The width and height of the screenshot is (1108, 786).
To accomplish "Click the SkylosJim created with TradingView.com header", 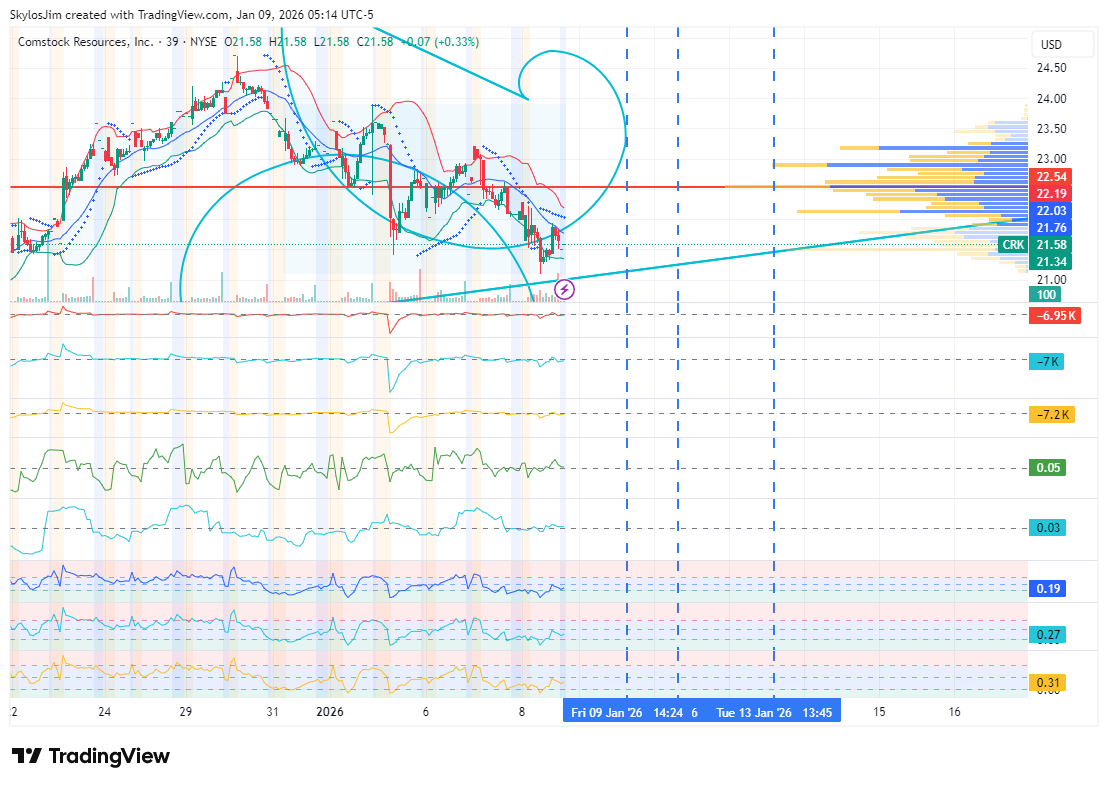I will tap(192, 15).
